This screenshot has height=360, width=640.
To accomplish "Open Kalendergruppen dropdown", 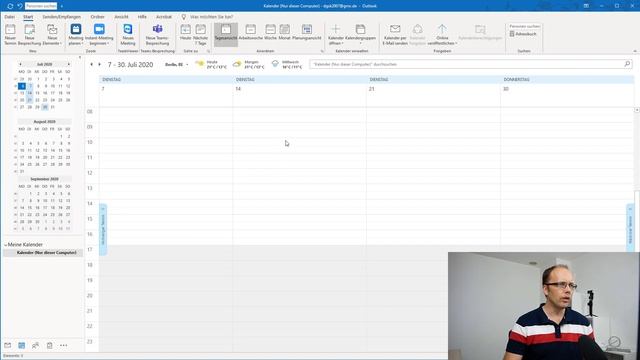I will pyautogui.click(x=360, y=35).
